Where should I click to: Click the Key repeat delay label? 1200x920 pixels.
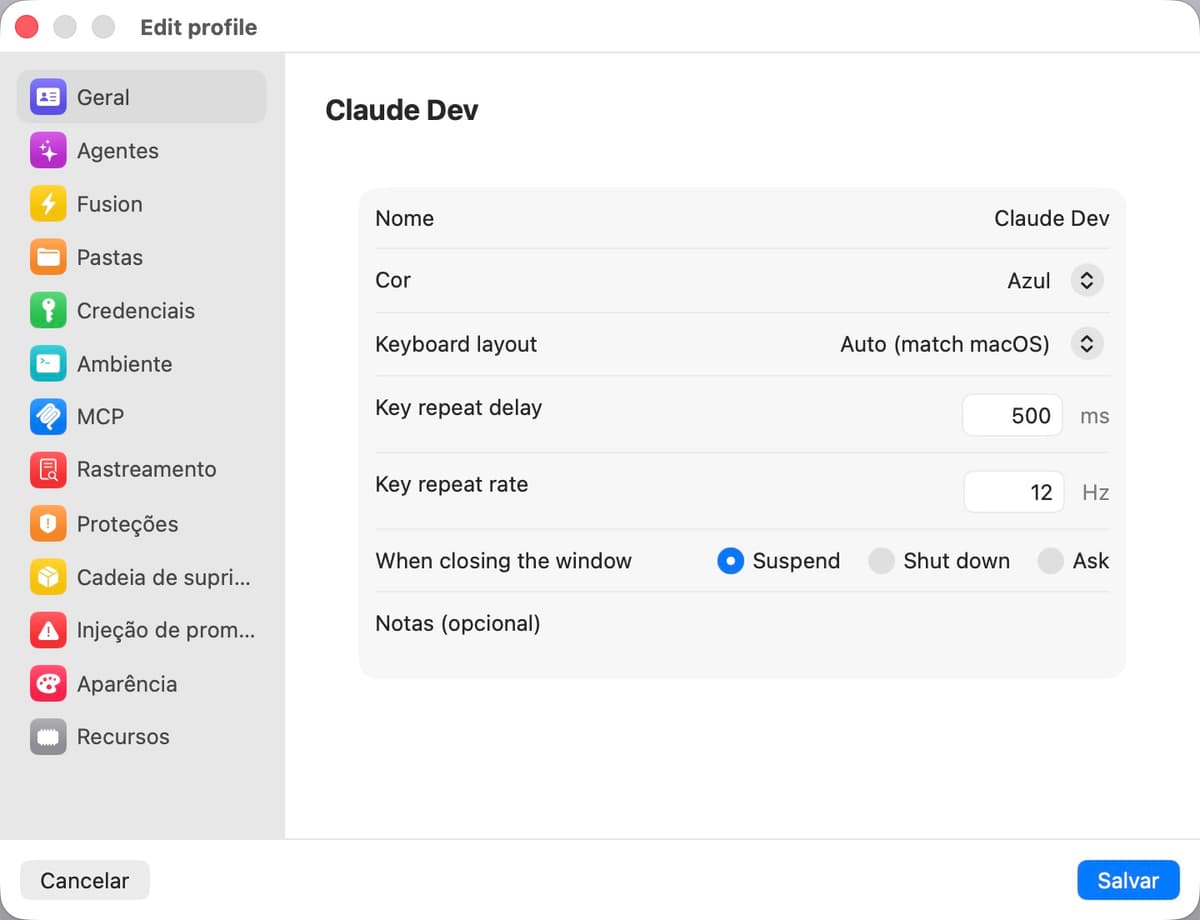pos(458,408)
